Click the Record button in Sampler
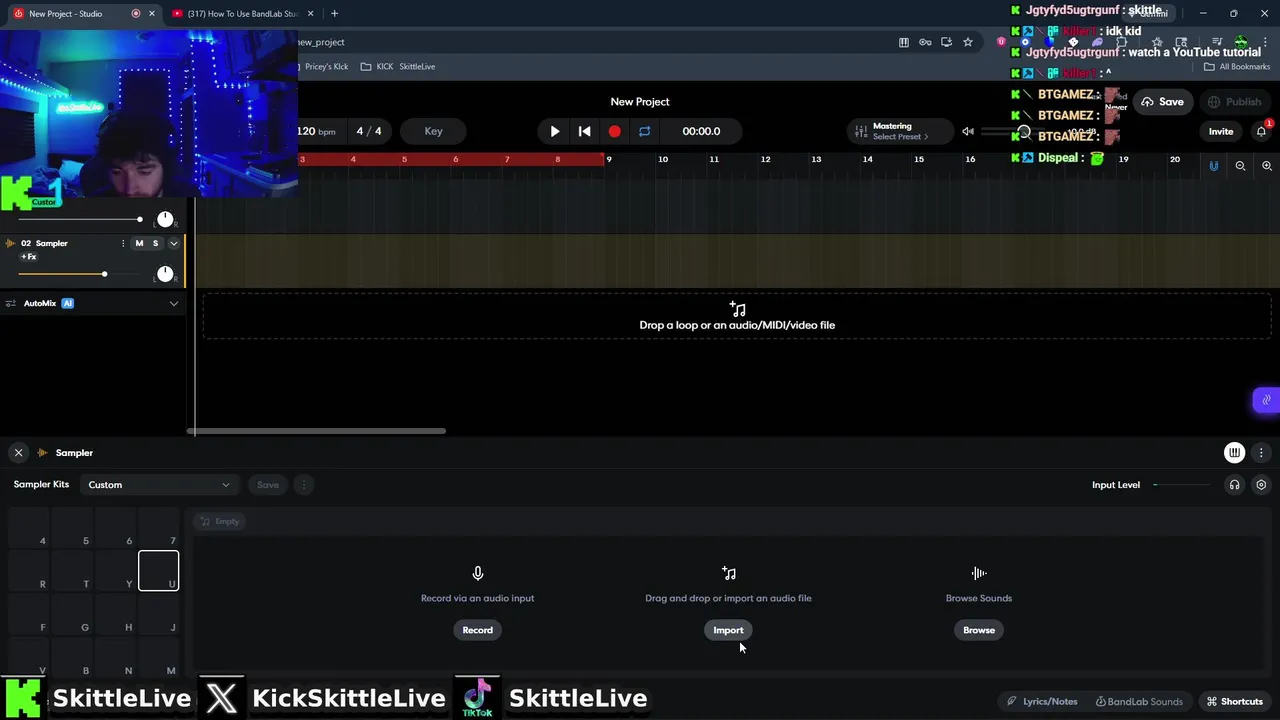This screenshot has height=720, width=1280. click(478, 630)
